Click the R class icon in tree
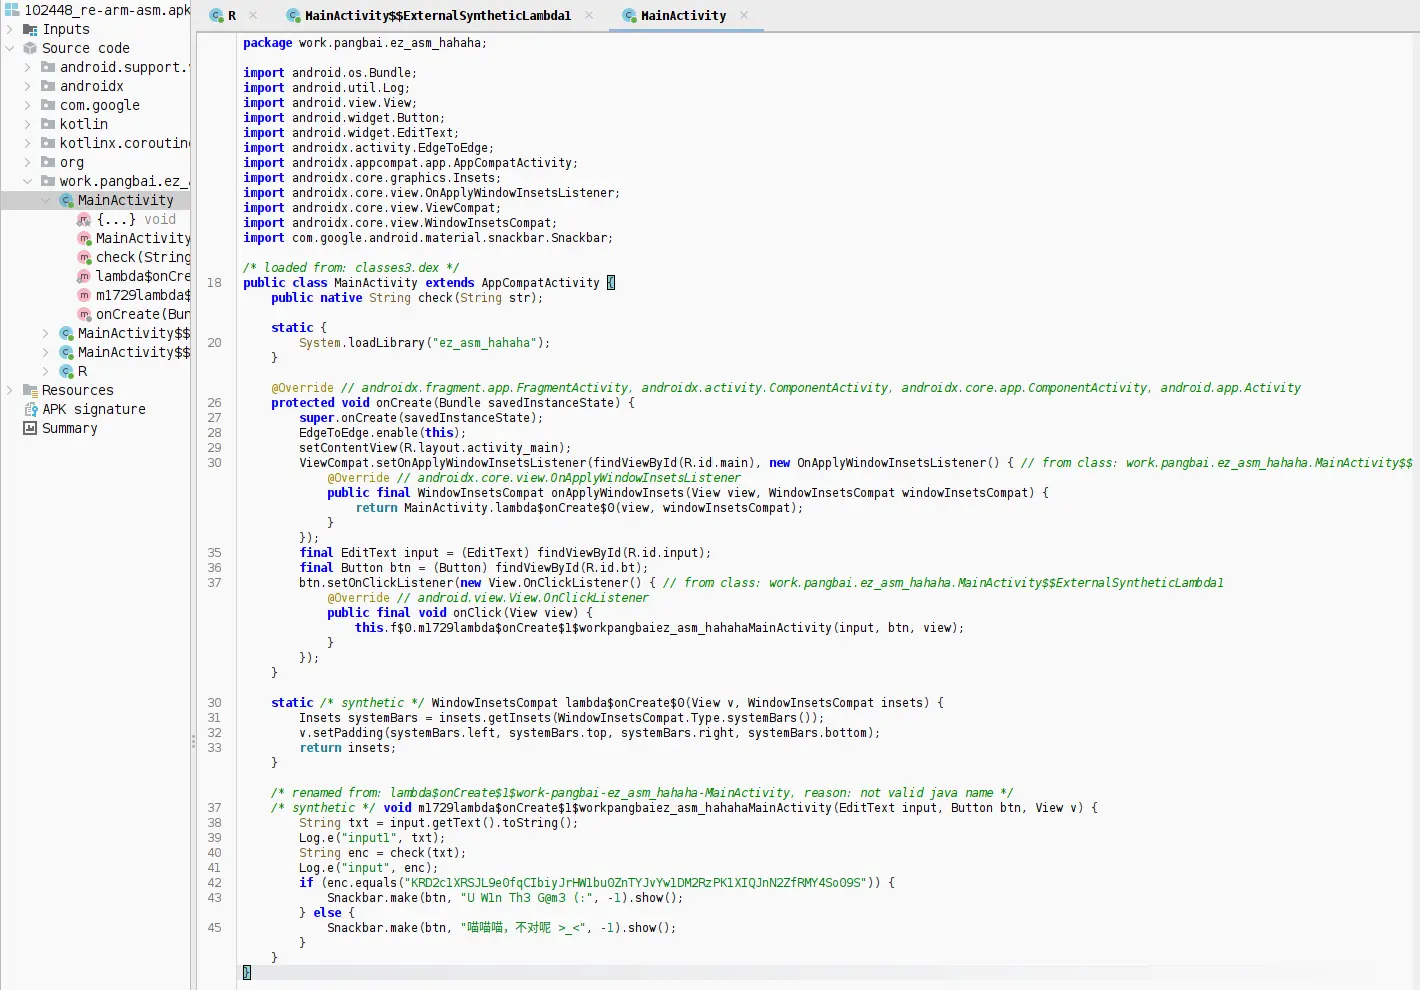1420x990 pixels. [66, 371]
